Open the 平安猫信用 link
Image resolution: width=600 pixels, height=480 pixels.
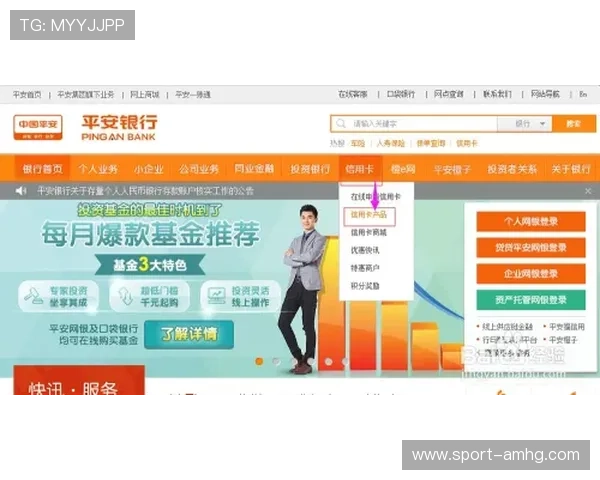pos(567,327)
